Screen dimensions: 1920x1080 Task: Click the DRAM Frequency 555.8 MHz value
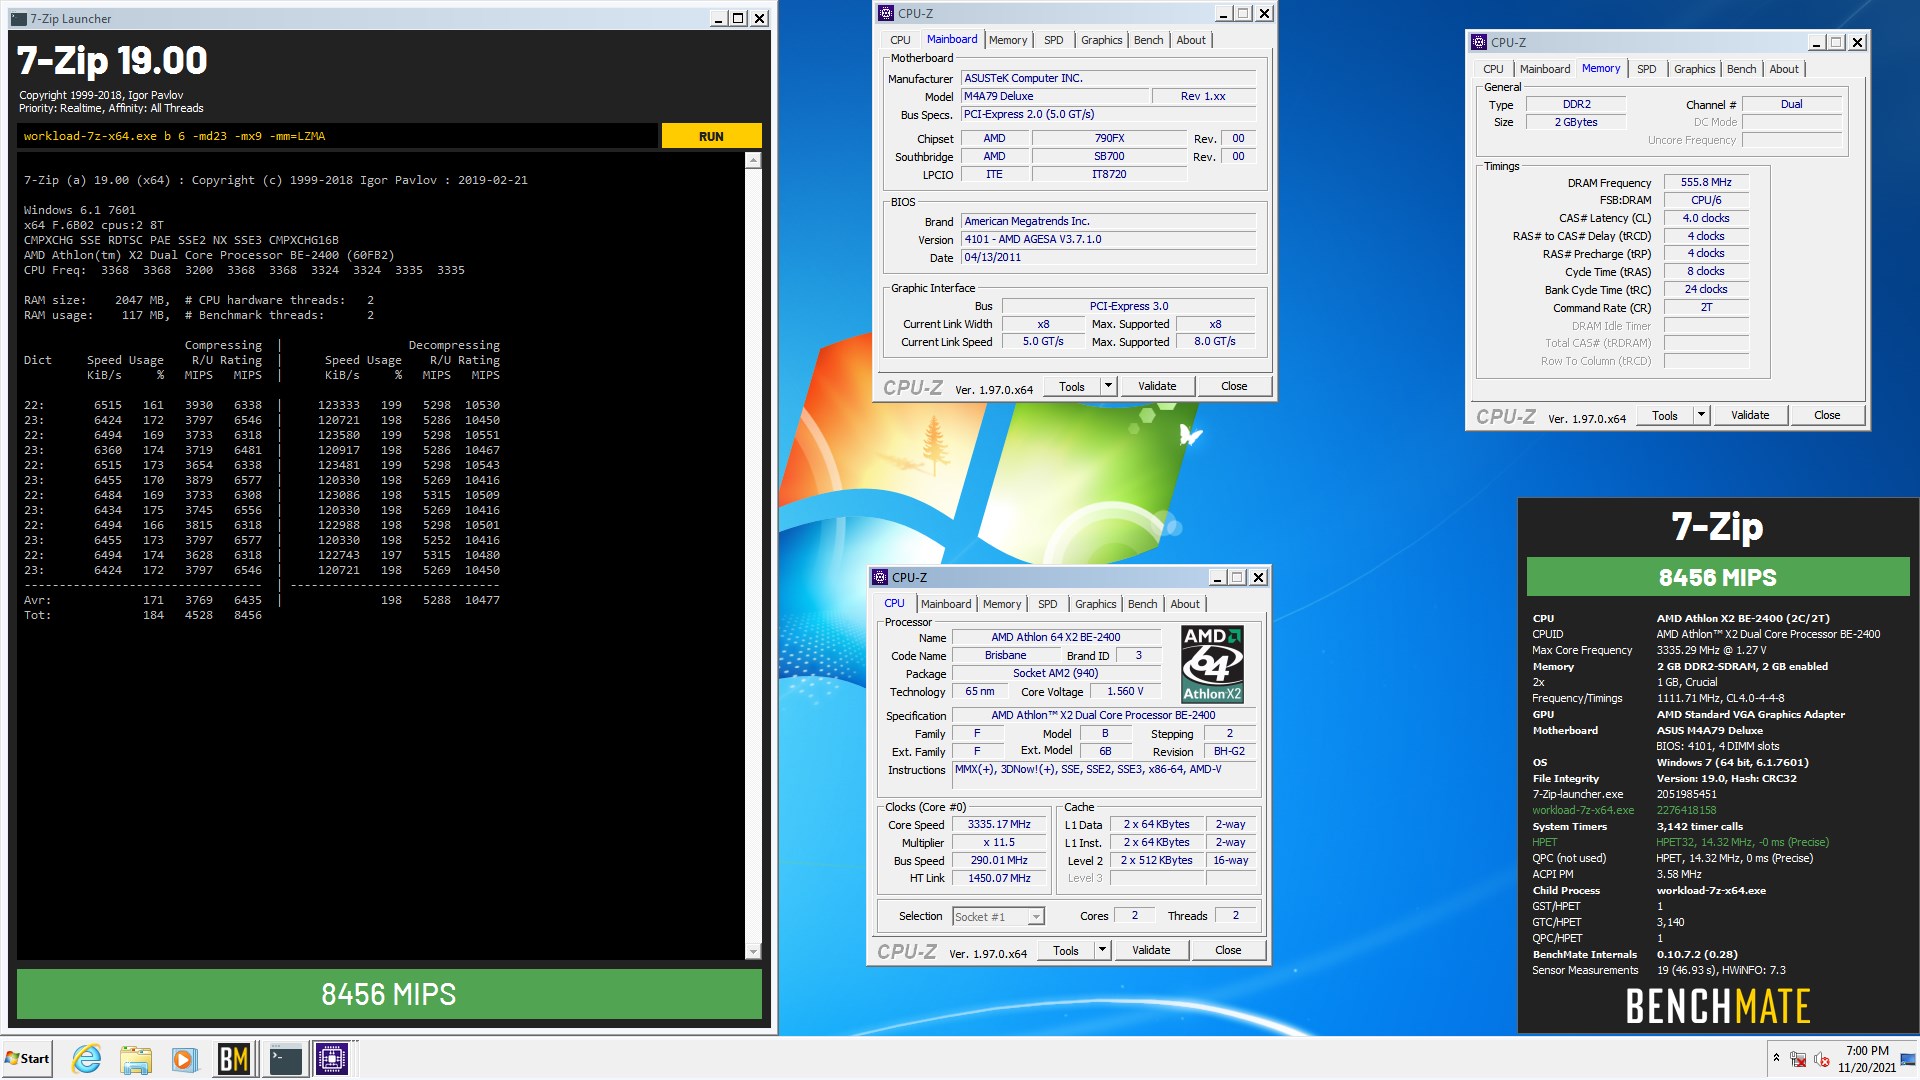[x=1706, y=182]
